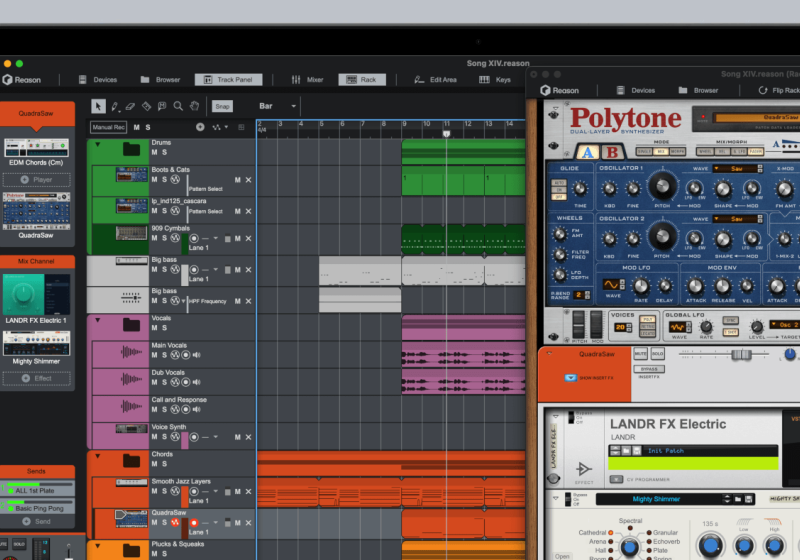Image resolution: width=800 pixels, height=560 pixels.
Task: Select the arrow selection tool
Action: [98, 106]
